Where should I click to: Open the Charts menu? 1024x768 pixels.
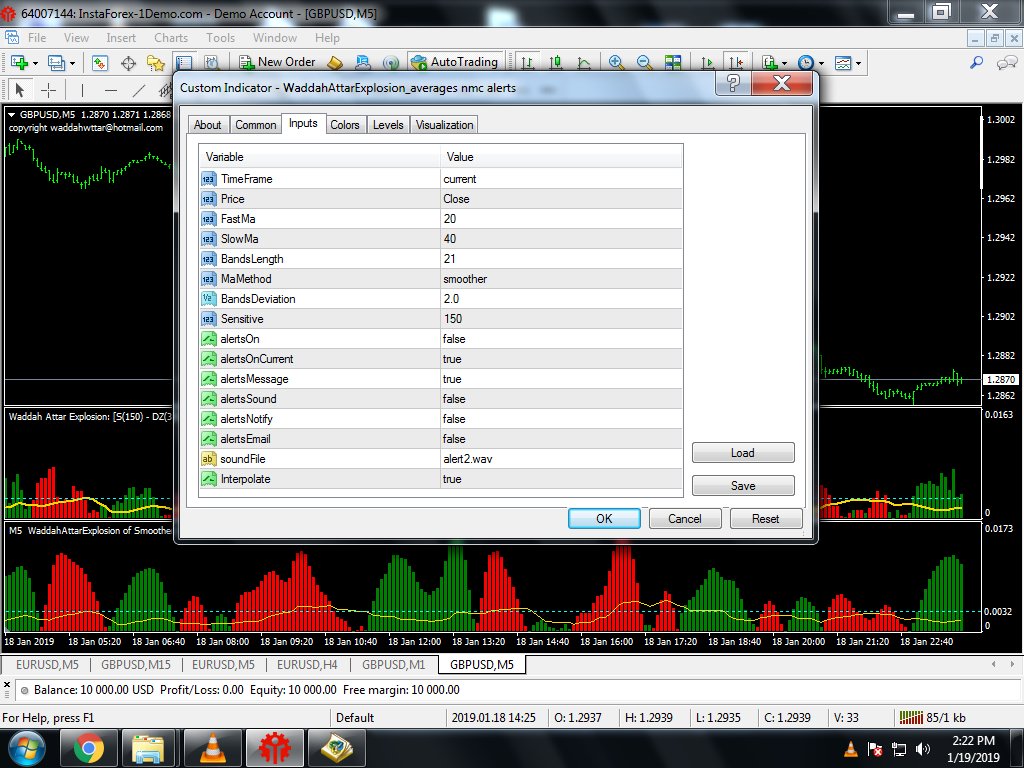[x=171, y=38]
